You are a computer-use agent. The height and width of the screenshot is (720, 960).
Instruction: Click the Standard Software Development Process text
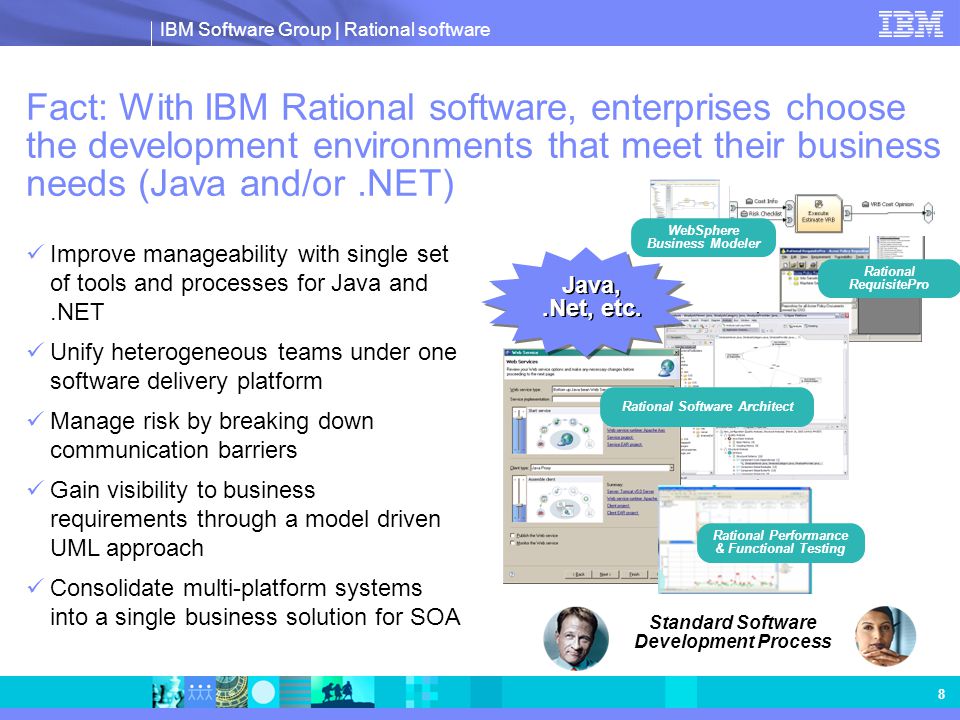point(733,632)
